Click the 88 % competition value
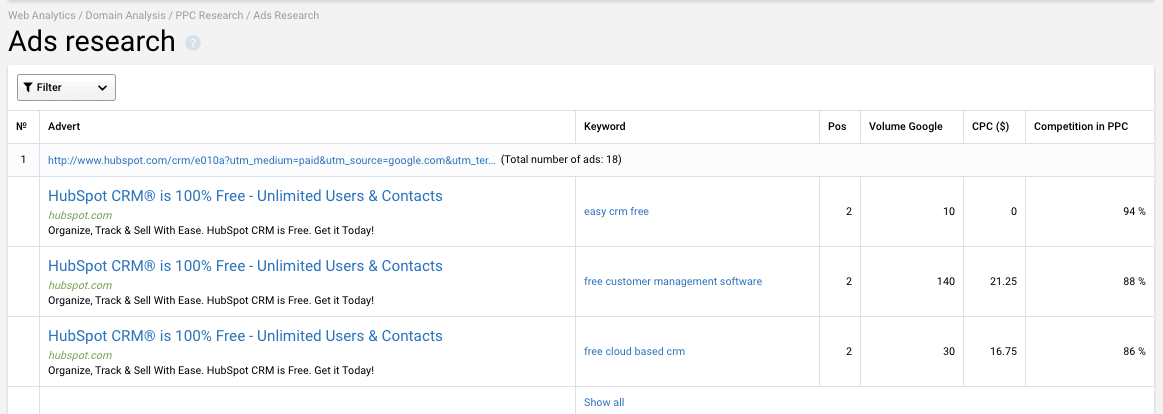The height and width of the screenshot is (414, 1163). 1134,281
